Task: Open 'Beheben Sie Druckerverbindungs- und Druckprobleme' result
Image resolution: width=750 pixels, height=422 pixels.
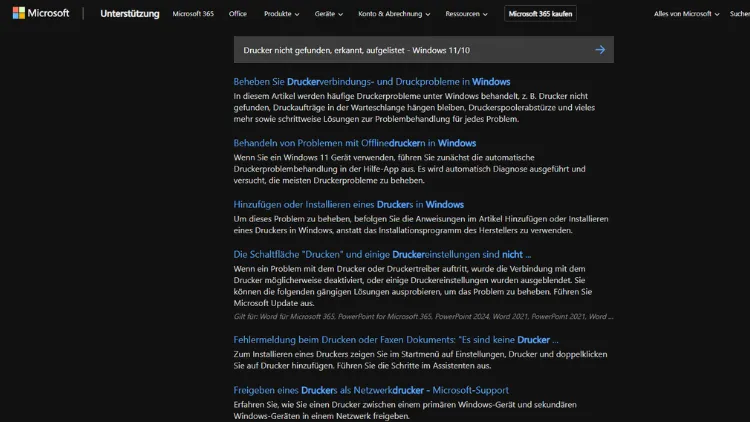Action: click(x=372, y=82)
